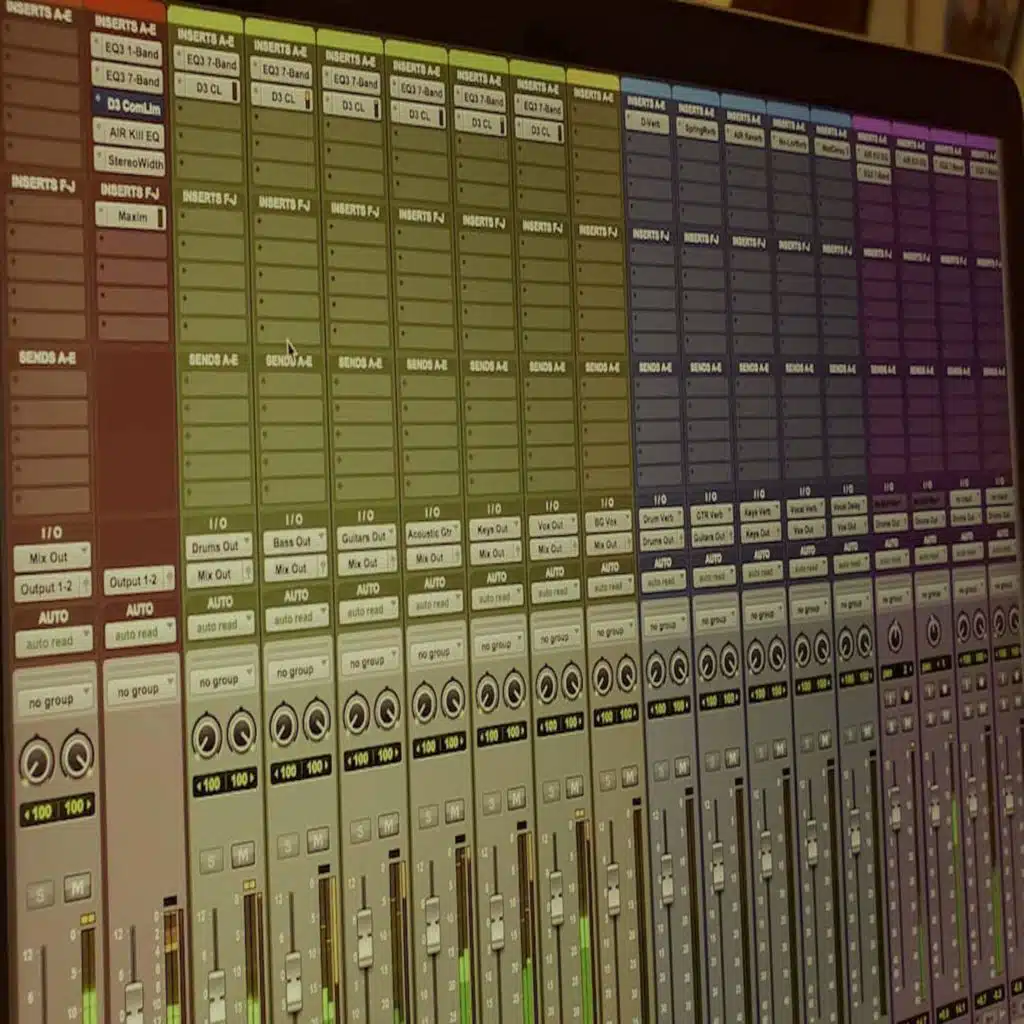Open the Output 1-2 selector on first track
Viewport: 1024px width, 1024px height.
pos(52,586)
